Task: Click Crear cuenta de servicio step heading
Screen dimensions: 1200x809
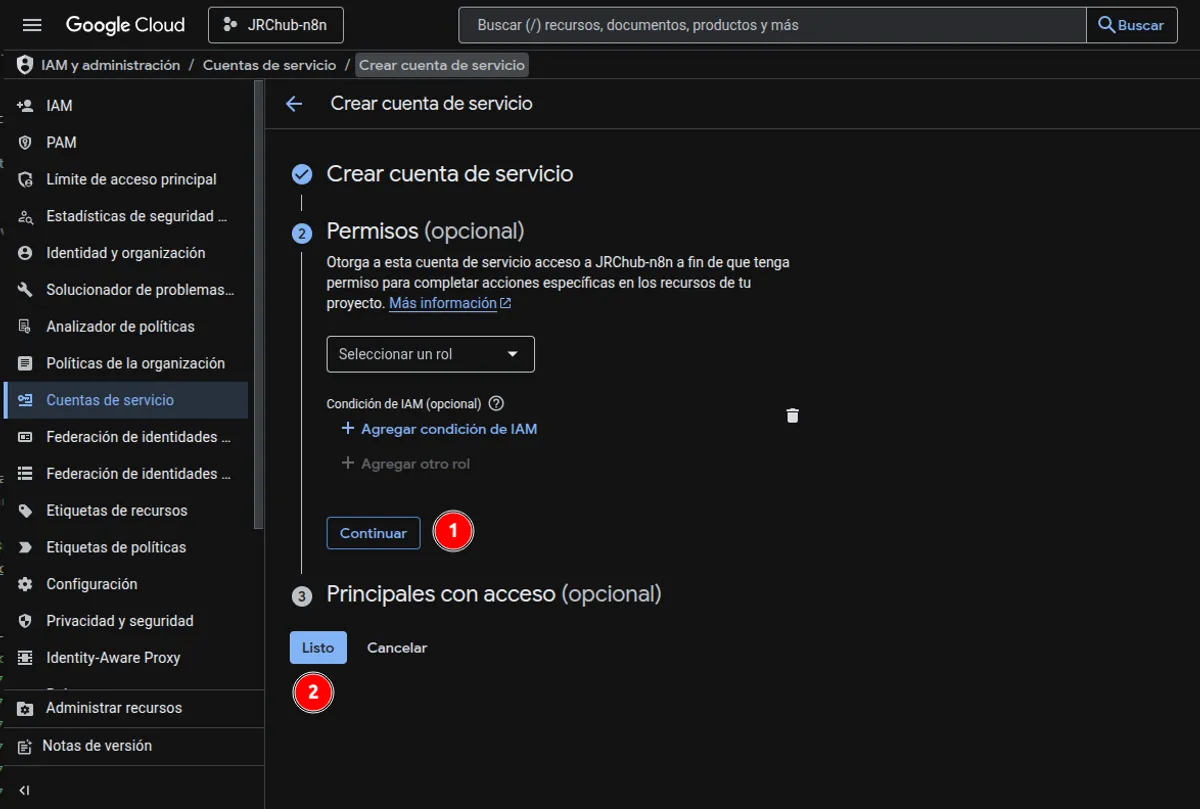Action: pyautogui.click(x=450, y=174)
